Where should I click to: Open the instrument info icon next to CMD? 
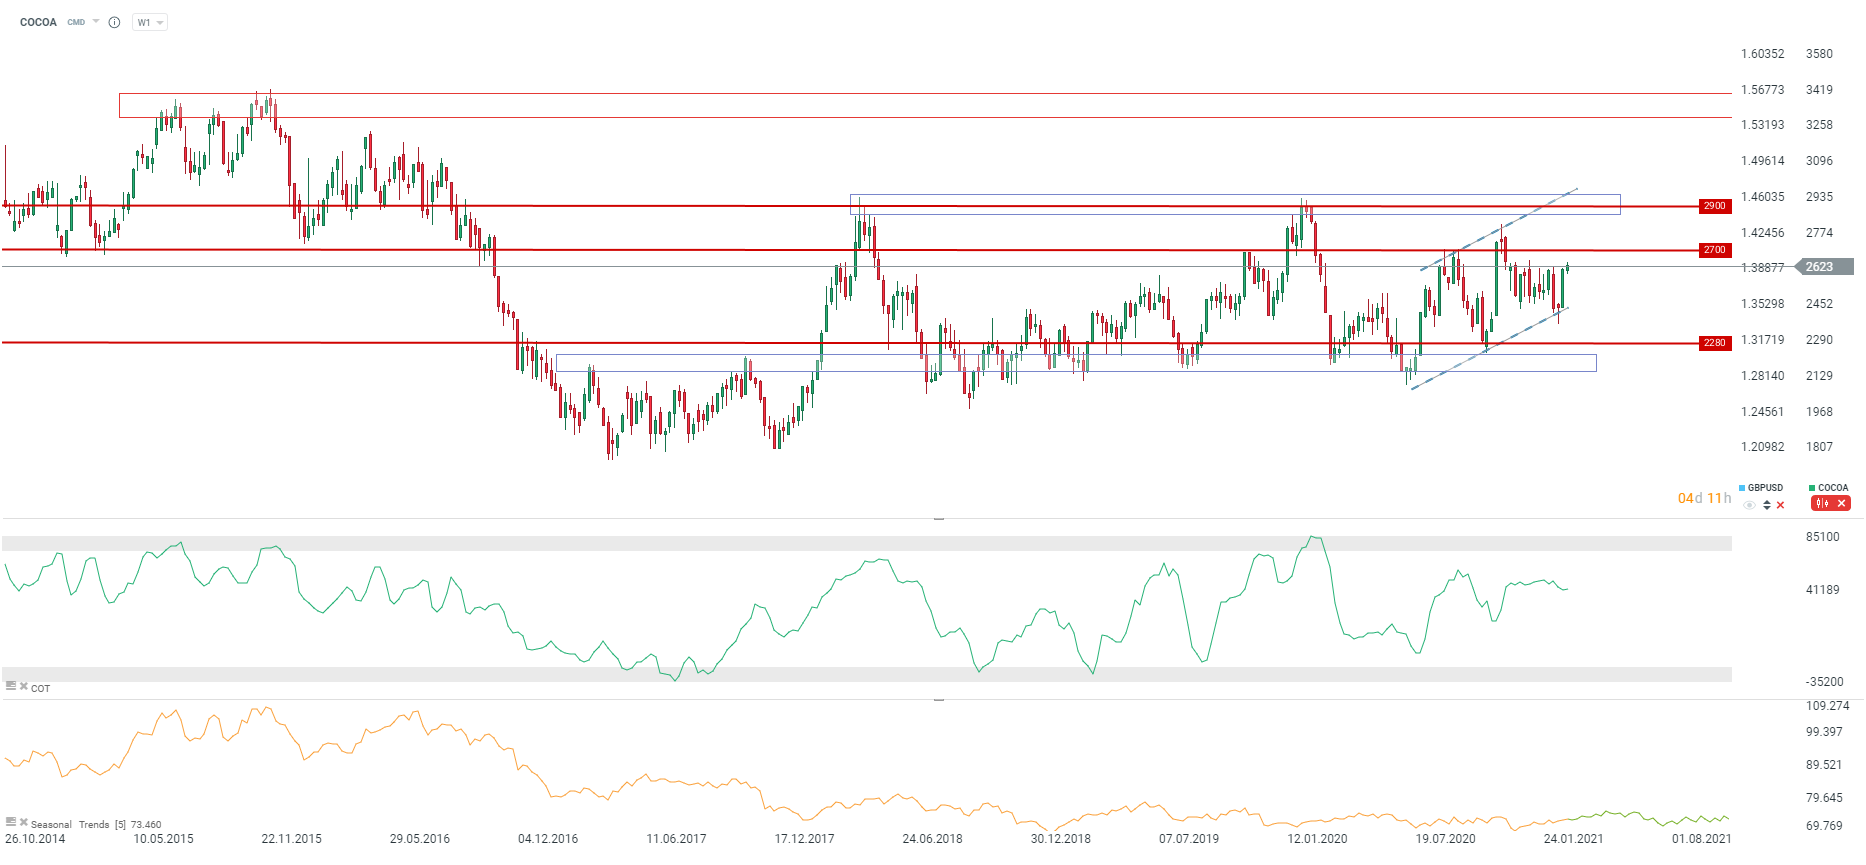pyautogui.click(x=114, y=22)
